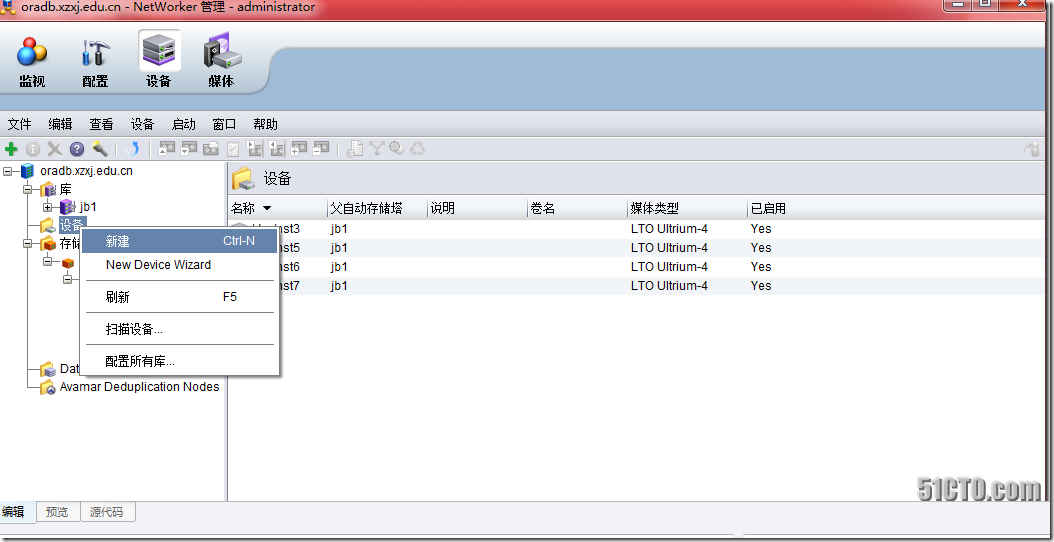This screenshot has width=1054, height=542.
Task: Open the 启动 menu
Action: tap(184, 124)
